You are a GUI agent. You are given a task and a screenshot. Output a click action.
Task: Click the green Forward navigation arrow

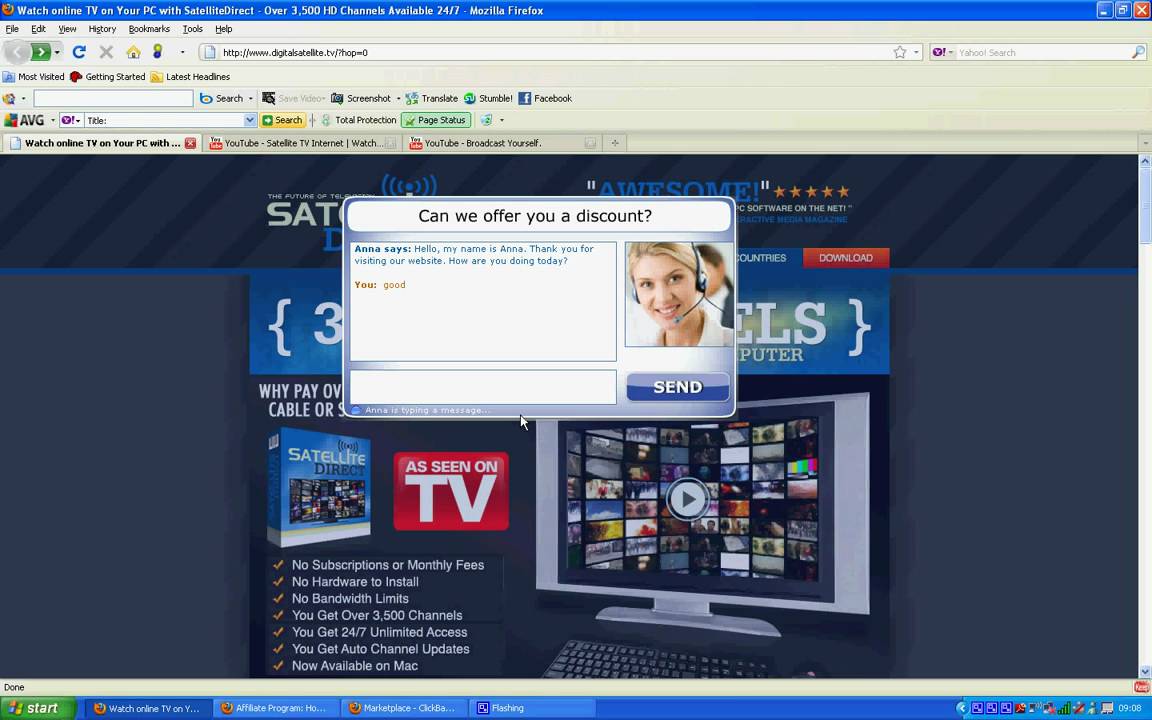point(41,52)
